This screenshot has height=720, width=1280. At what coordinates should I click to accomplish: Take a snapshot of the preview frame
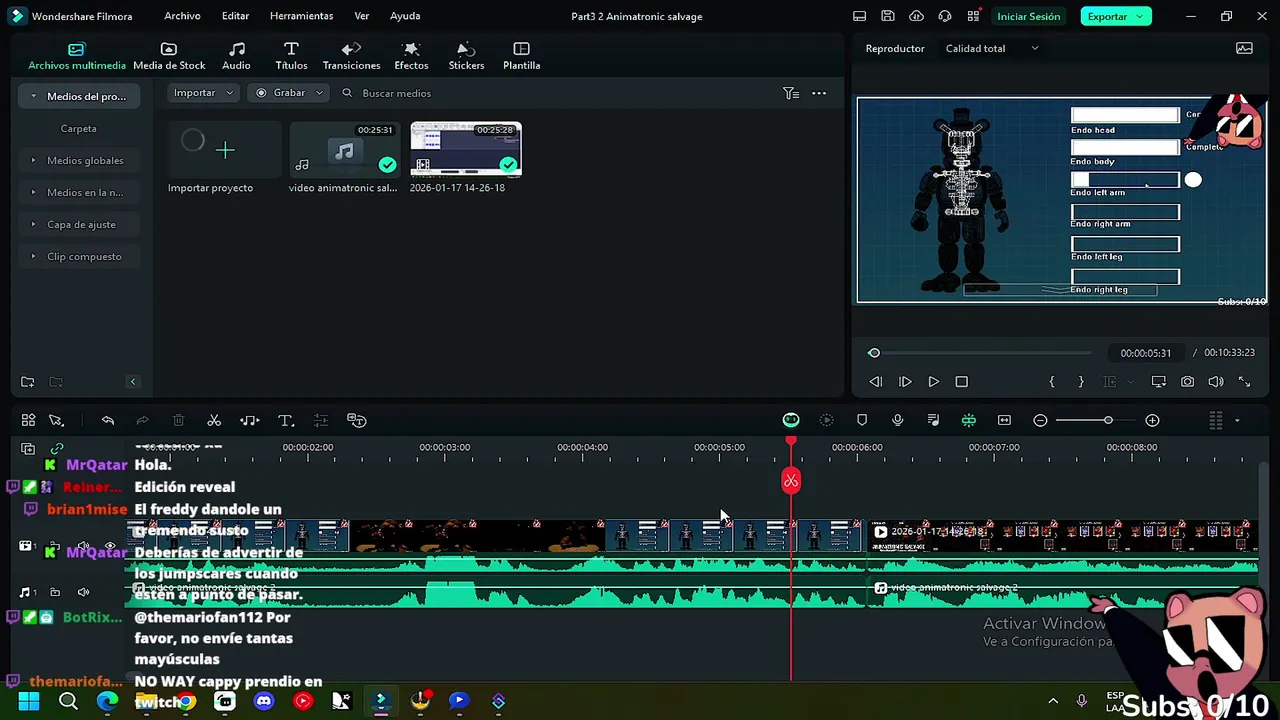click(1187, 382)
